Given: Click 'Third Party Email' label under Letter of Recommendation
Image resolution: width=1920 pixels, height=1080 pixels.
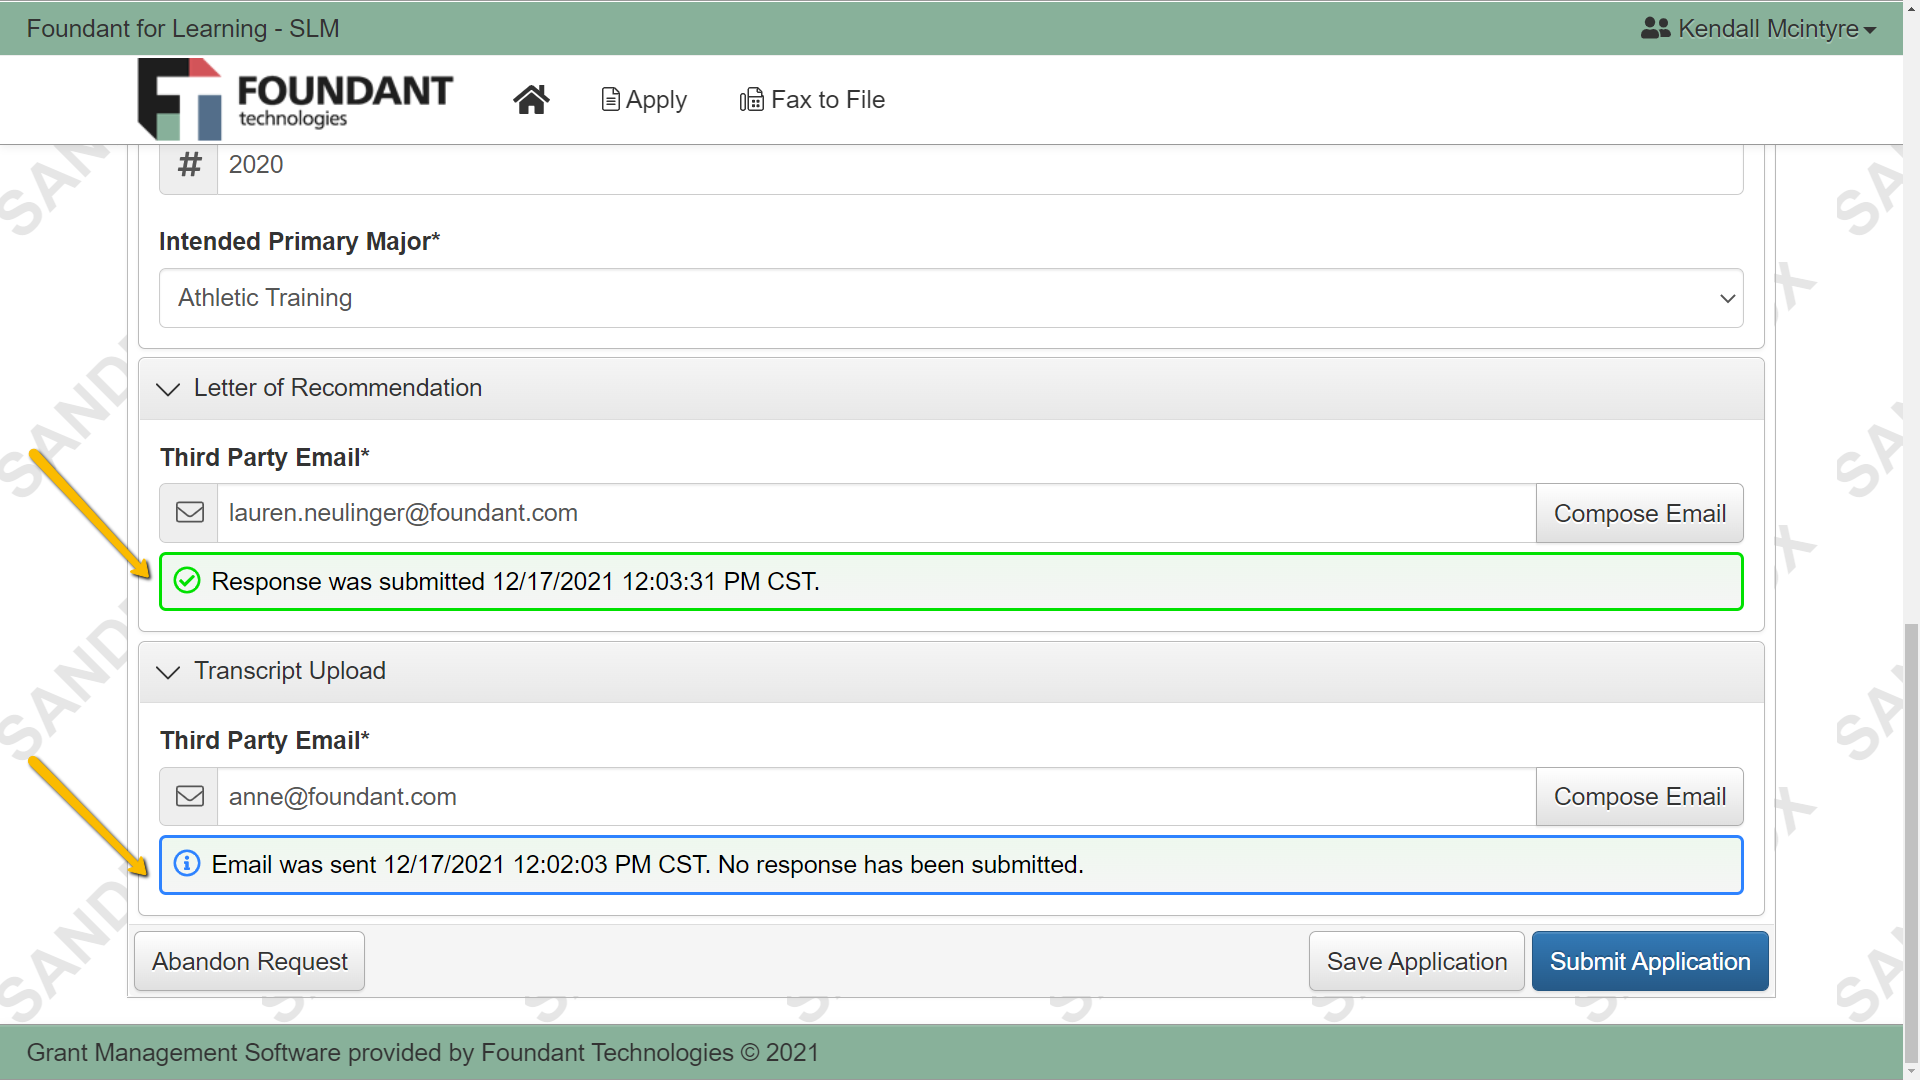Looking at the screenshot, I should [264, 457].
